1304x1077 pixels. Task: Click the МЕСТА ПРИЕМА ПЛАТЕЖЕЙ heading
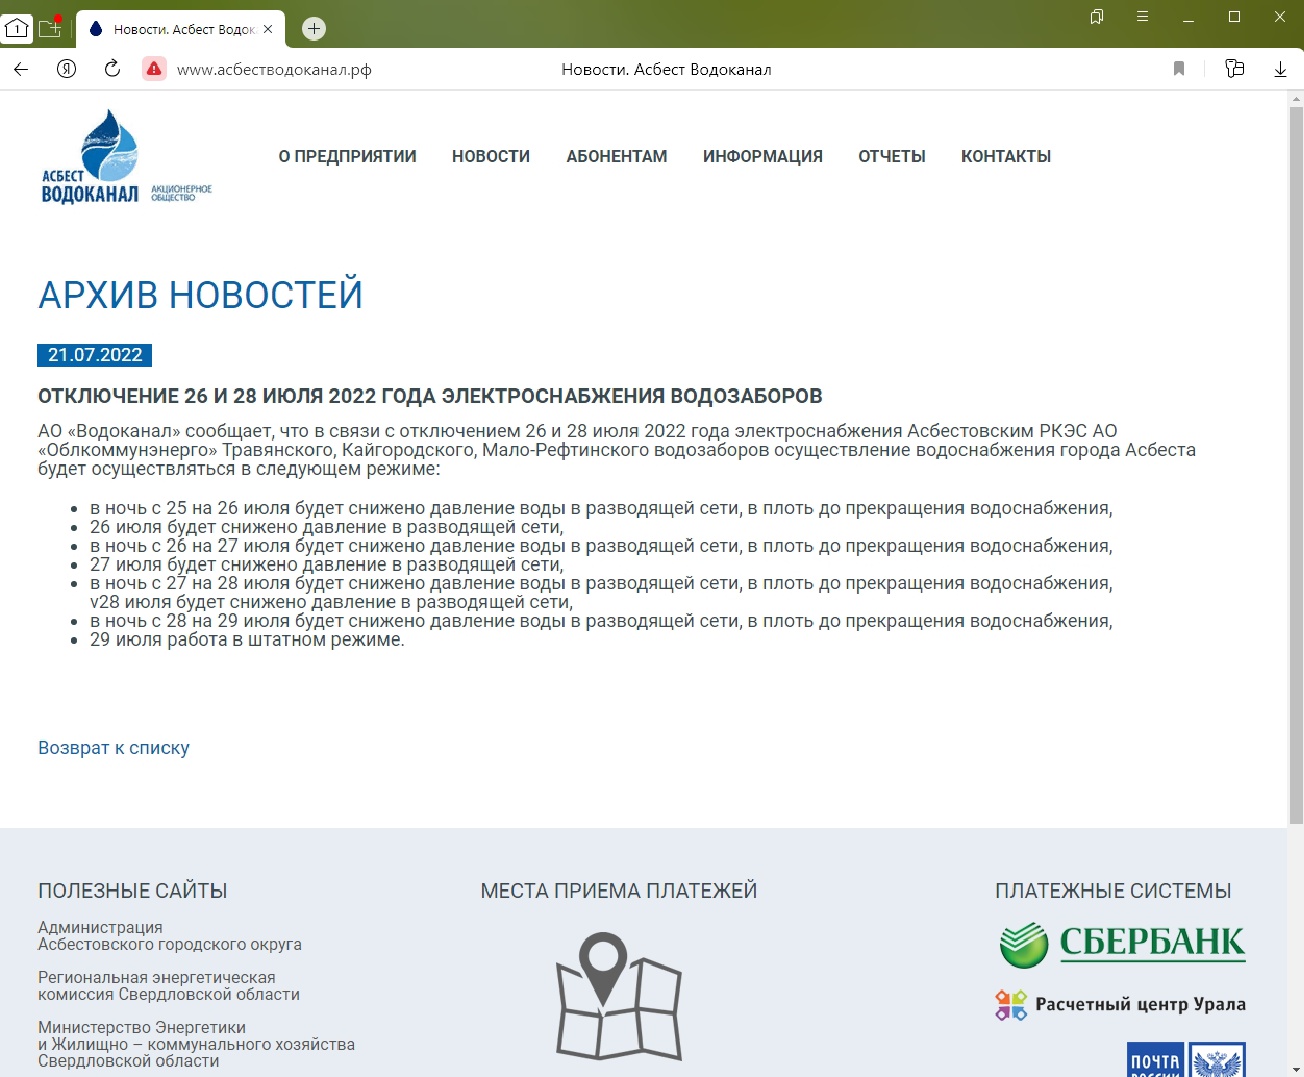pyautogui.click(x=619, y=891)
